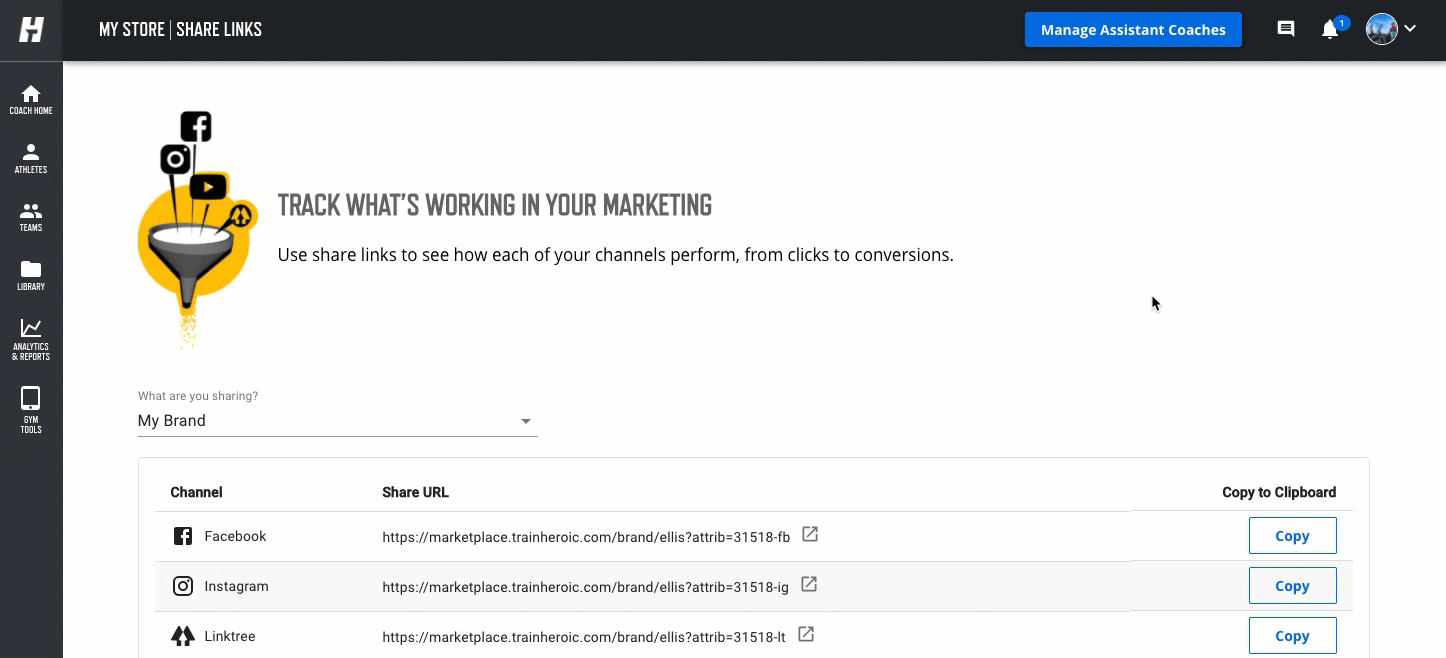This screenshot has height=658, width=1446.
Task: Open "What are you sharing?" dropdown
Action: [x=337, y=421]
